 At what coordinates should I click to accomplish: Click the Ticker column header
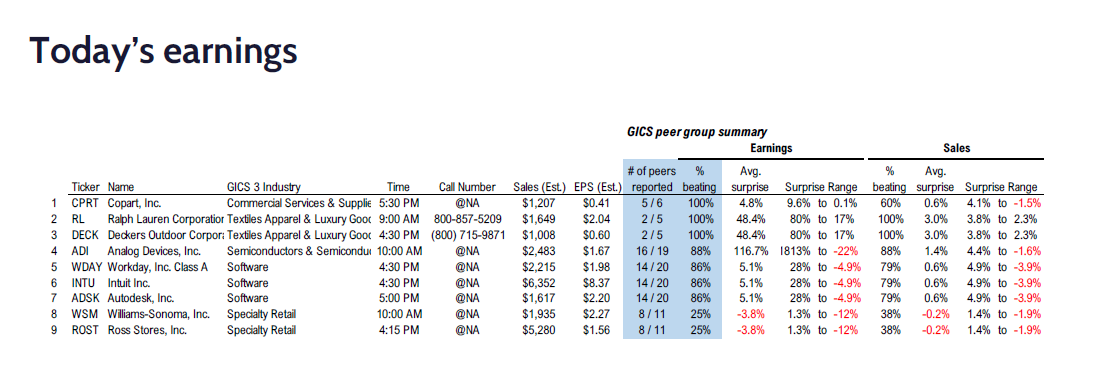(86, 187)
